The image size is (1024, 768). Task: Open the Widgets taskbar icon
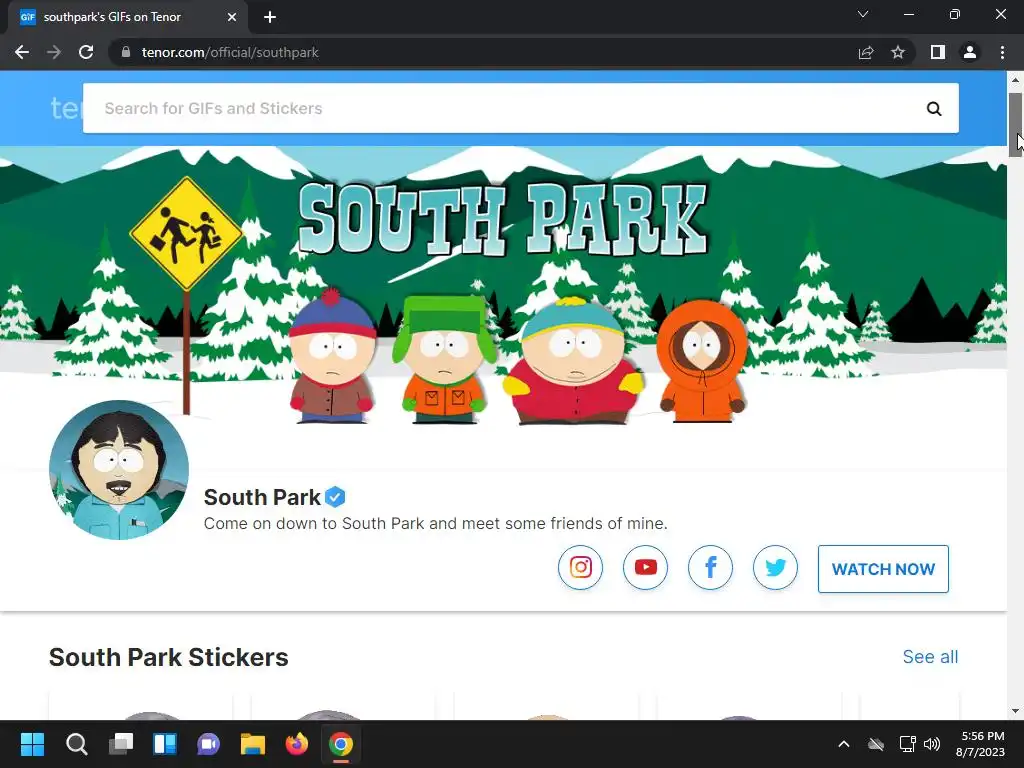coord(165,744)
